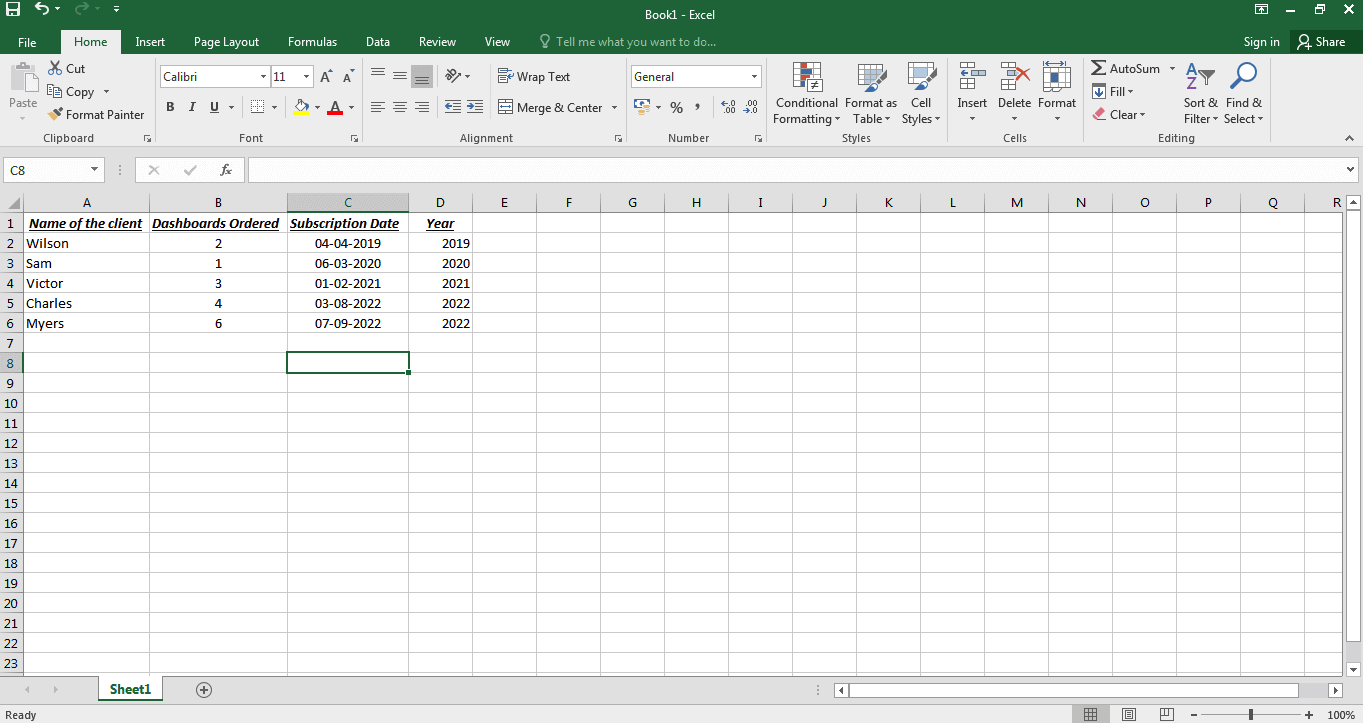Click AutoSum sigma button
This screenshot has height=723, width=1363.
pos(1126,68)
